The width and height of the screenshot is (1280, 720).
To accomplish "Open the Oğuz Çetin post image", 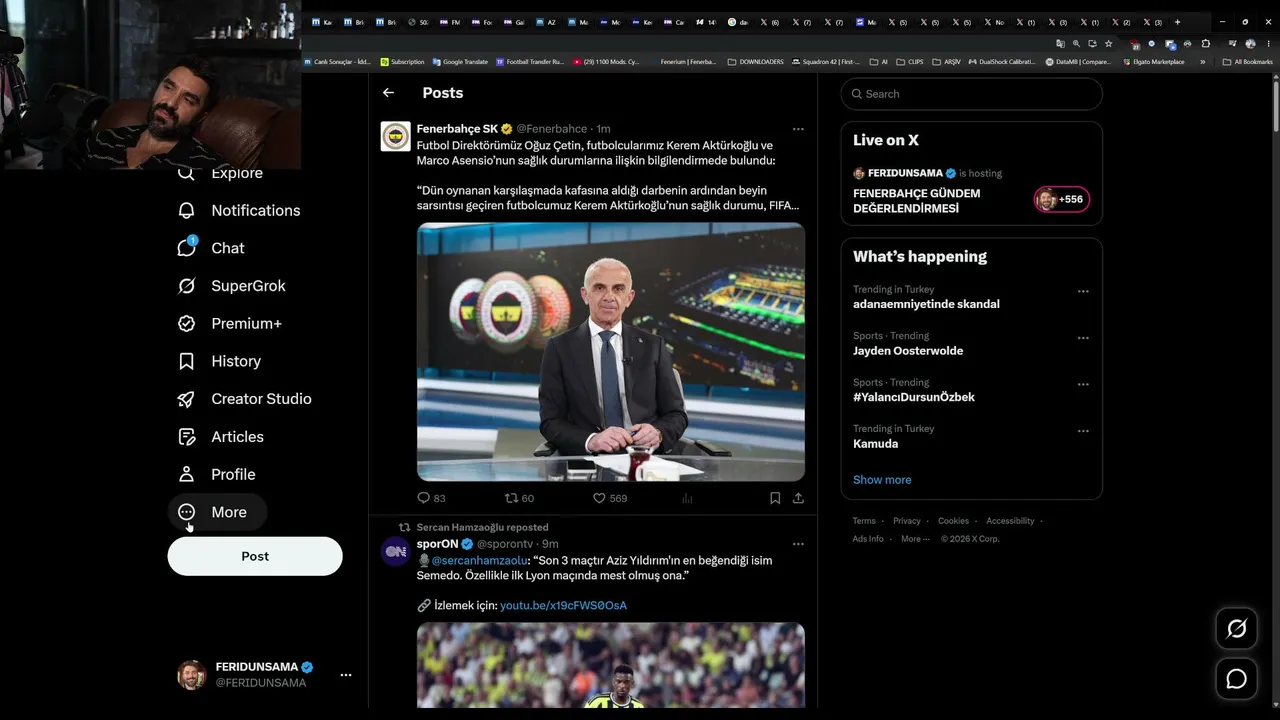I will [x=611, y=352].
